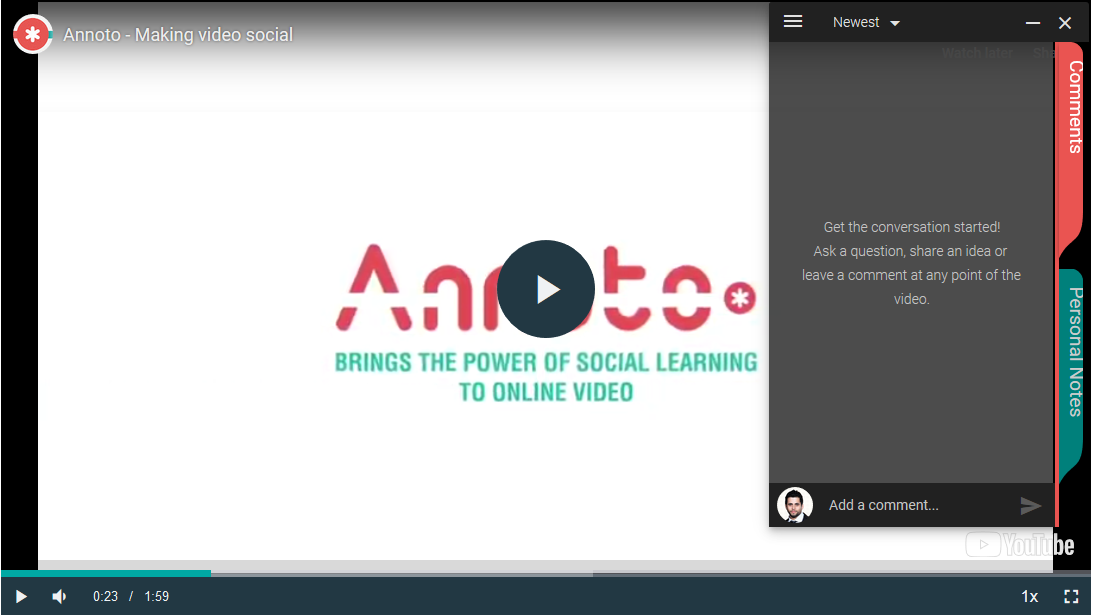Image resolution: width=1094 pixels, height=615 pixels.
Task: Open the video on YouTube via logo
Action: 1020,544
